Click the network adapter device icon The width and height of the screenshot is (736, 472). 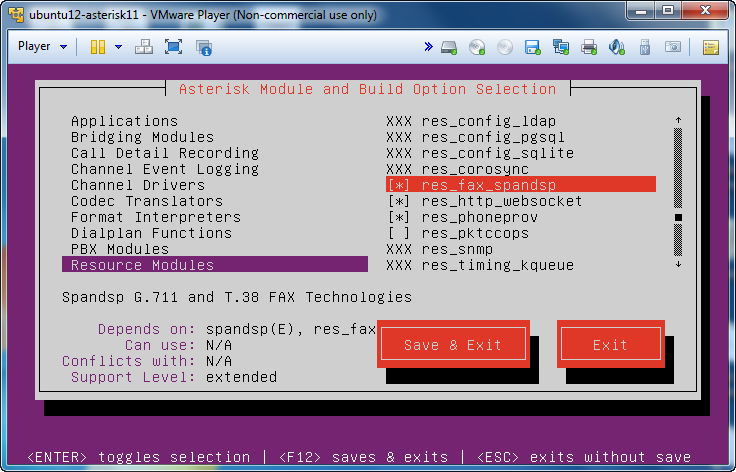pyautogui.click(x=561, y=47)
